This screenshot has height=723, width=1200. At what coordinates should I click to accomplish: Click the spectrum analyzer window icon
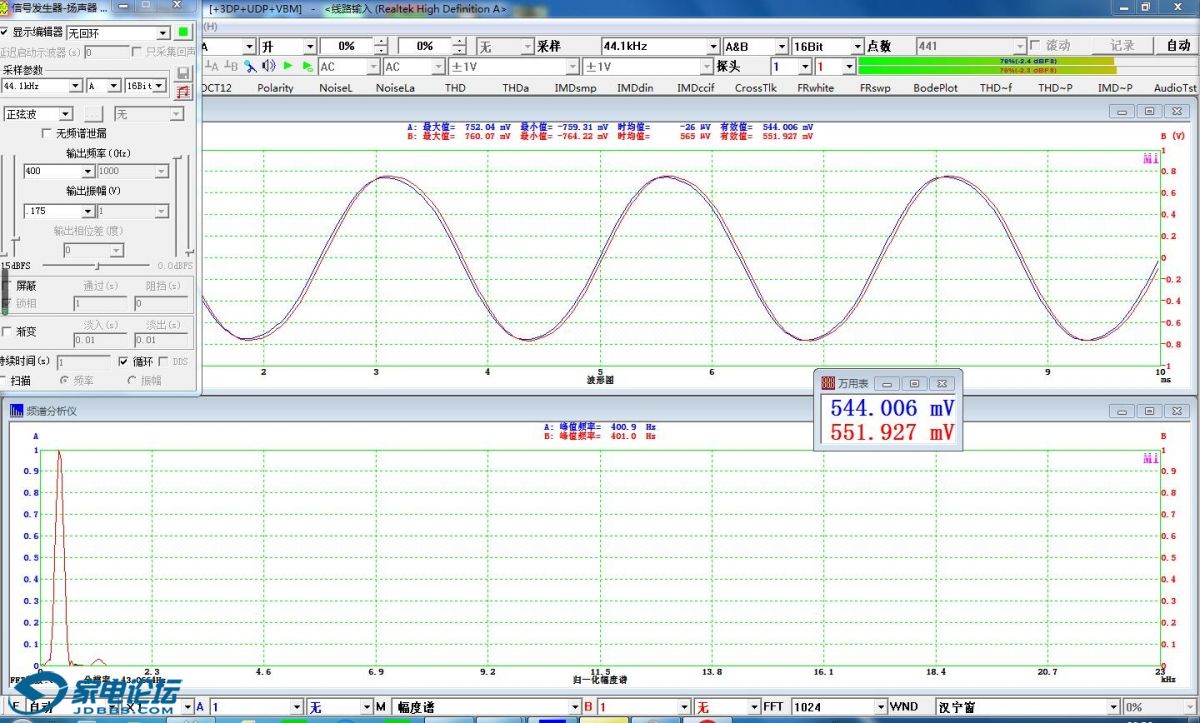[x=17, y=410]
